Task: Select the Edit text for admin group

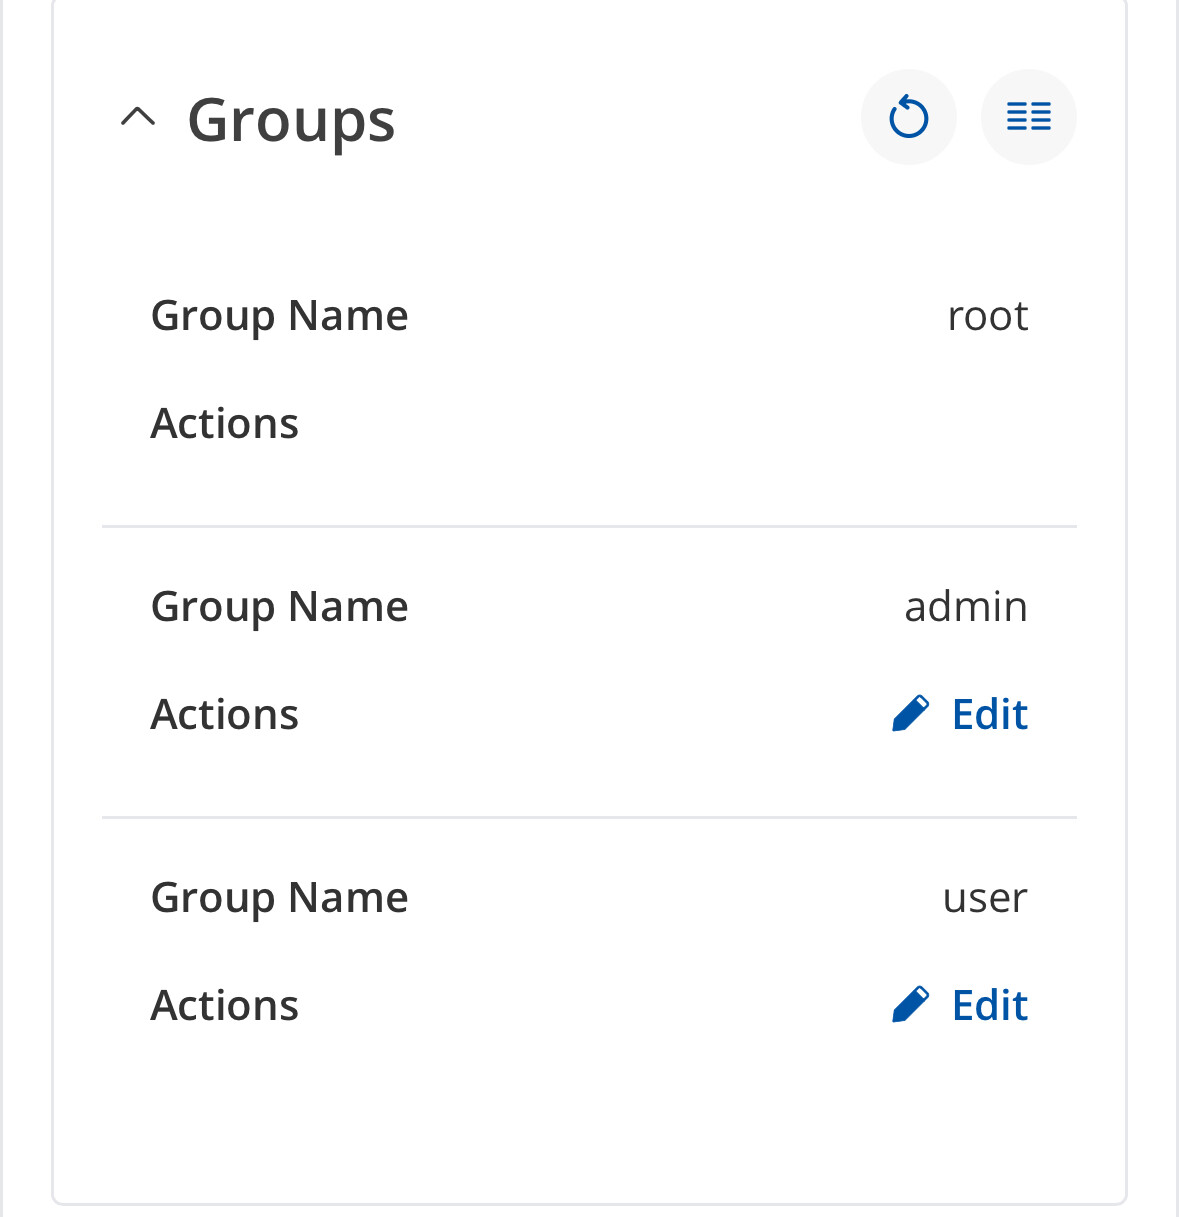Action: [x=989, y=714]
